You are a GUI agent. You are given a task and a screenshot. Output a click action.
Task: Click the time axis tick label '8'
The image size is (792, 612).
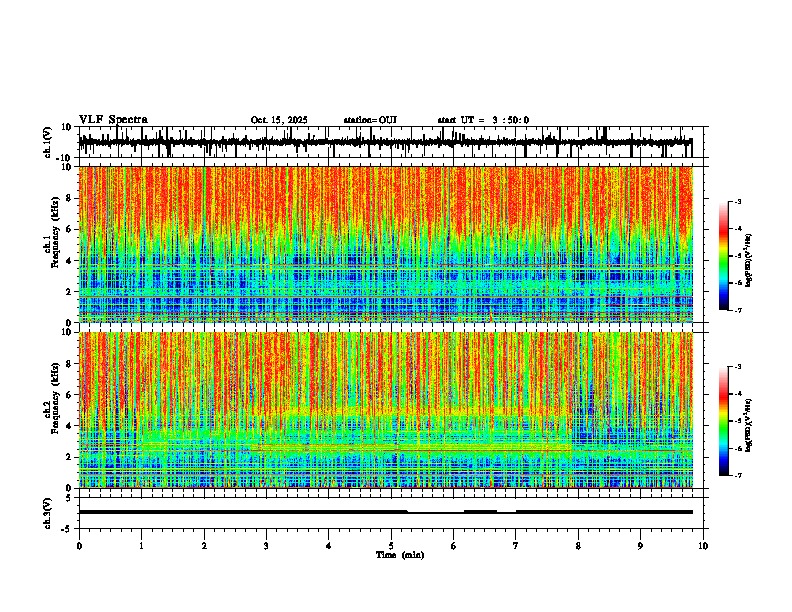[578, 546]
